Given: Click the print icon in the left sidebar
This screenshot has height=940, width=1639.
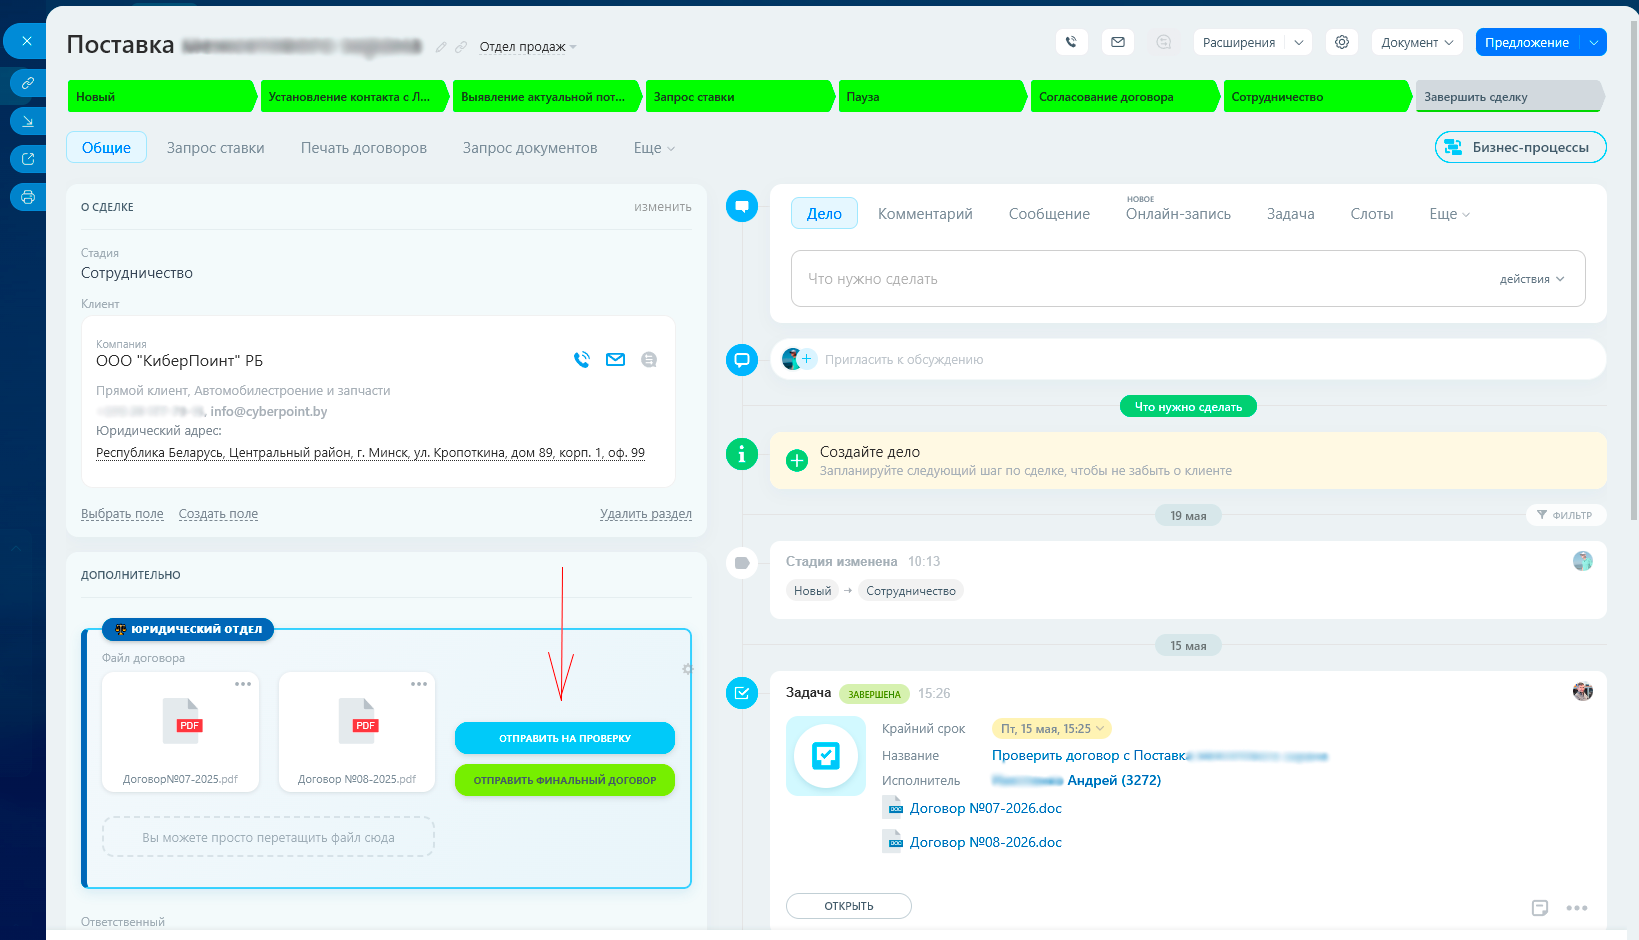Looking at the screenshot, I should [x=28, y=197].
